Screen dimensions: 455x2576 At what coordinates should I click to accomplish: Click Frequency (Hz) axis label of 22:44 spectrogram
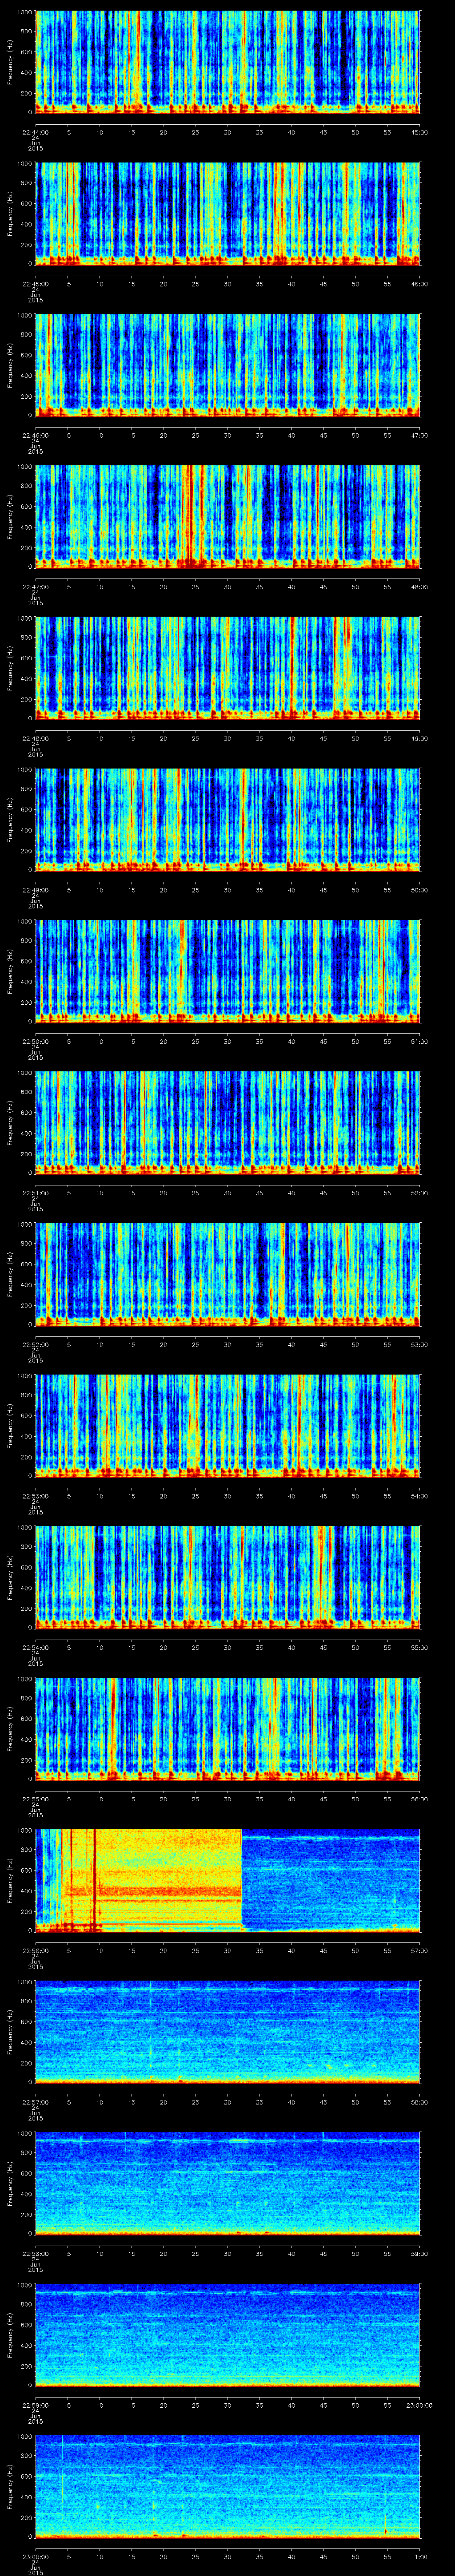tap(10, 63)
